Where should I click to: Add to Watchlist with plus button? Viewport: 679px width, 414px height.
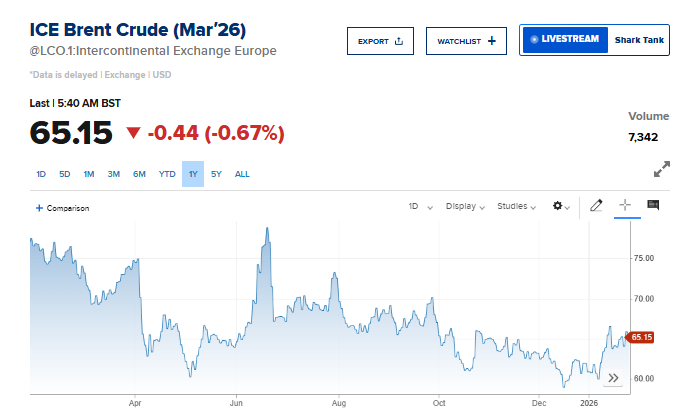click(466, 41)
